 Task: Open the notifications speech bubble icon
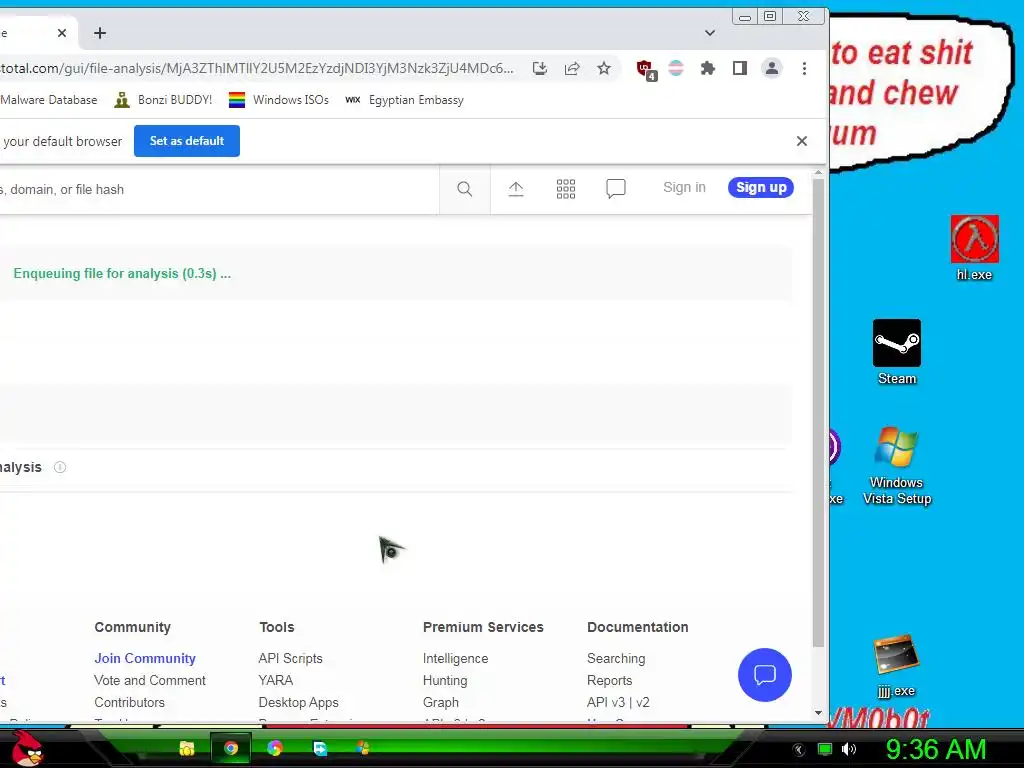[x=615, y=189]
